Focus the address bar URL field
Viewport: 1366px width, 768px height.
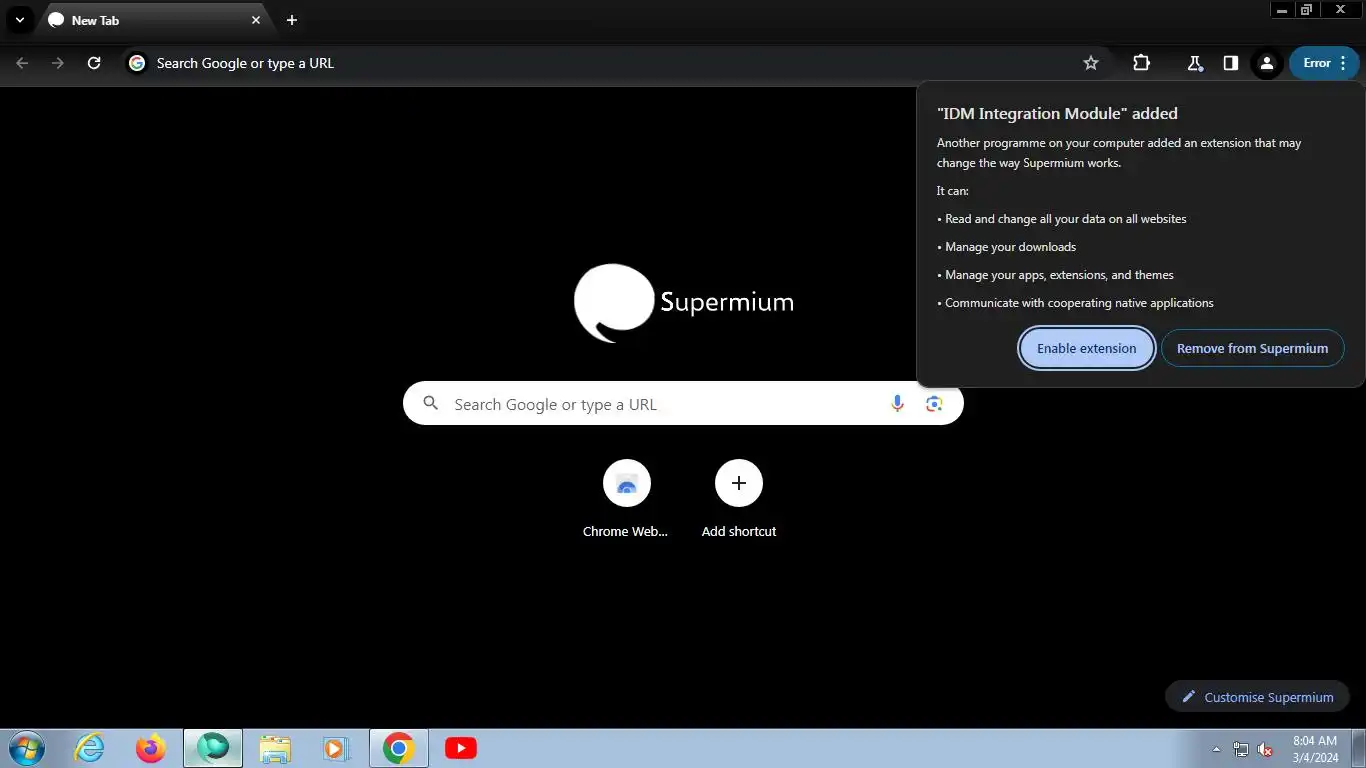coord(612,63)
